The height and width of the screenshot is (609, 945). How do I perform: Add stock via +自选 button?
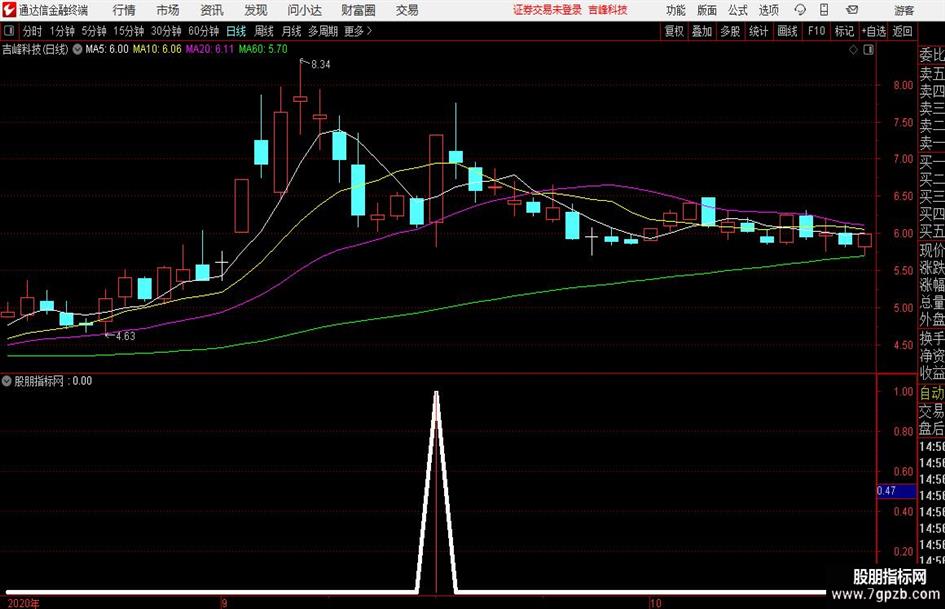pyautogui.click(x=873, y=31)
